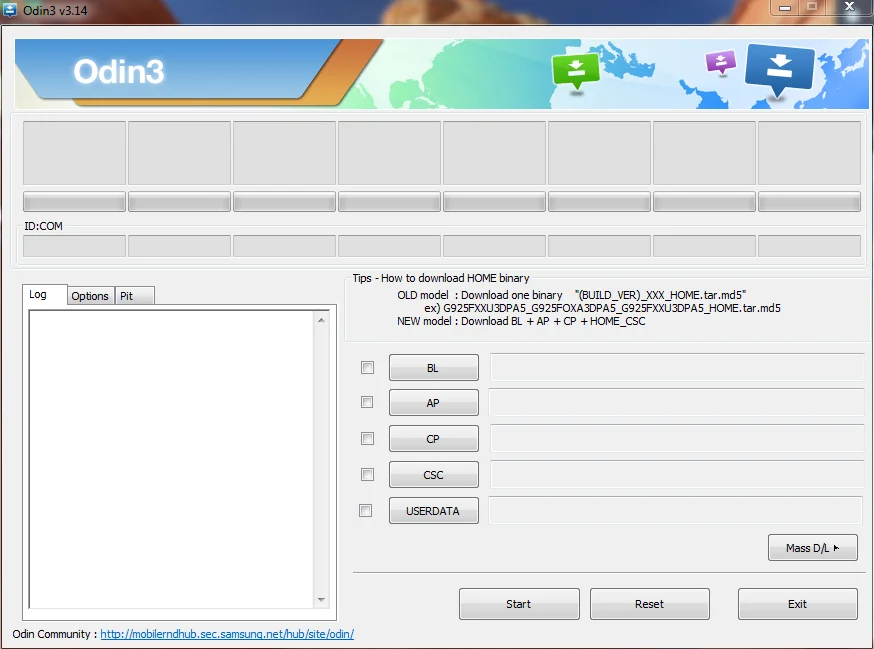Click the USERDATA file path field
This screenshot has width=874, height=649.
click(676, 510)
